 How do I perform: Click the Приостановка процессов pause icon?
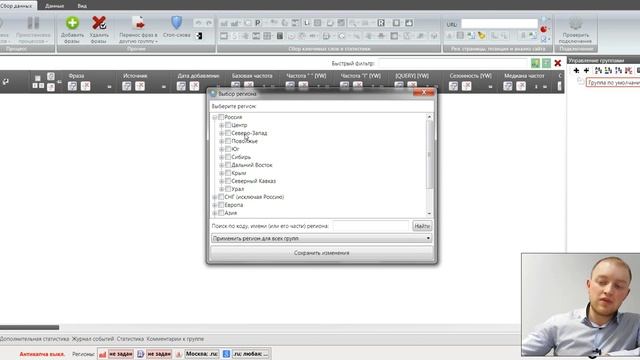[x=33, y=23]
